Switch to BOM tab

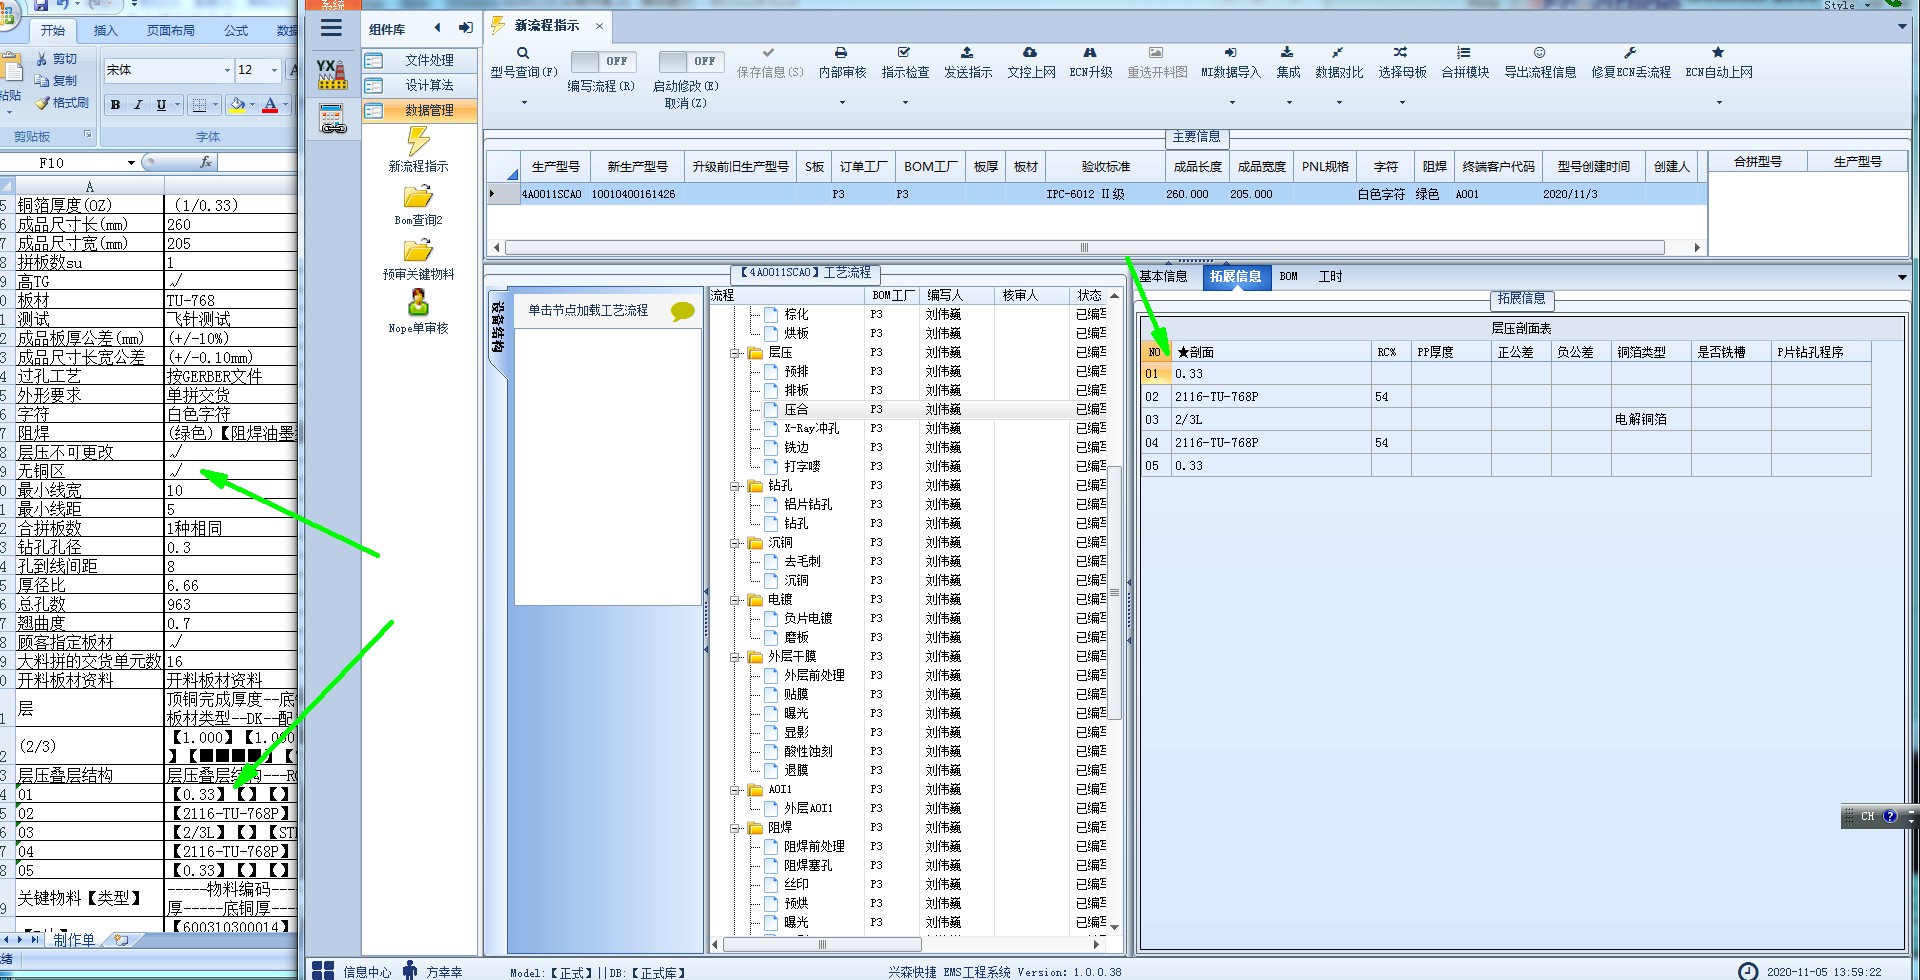click(x=1288, y=277)
